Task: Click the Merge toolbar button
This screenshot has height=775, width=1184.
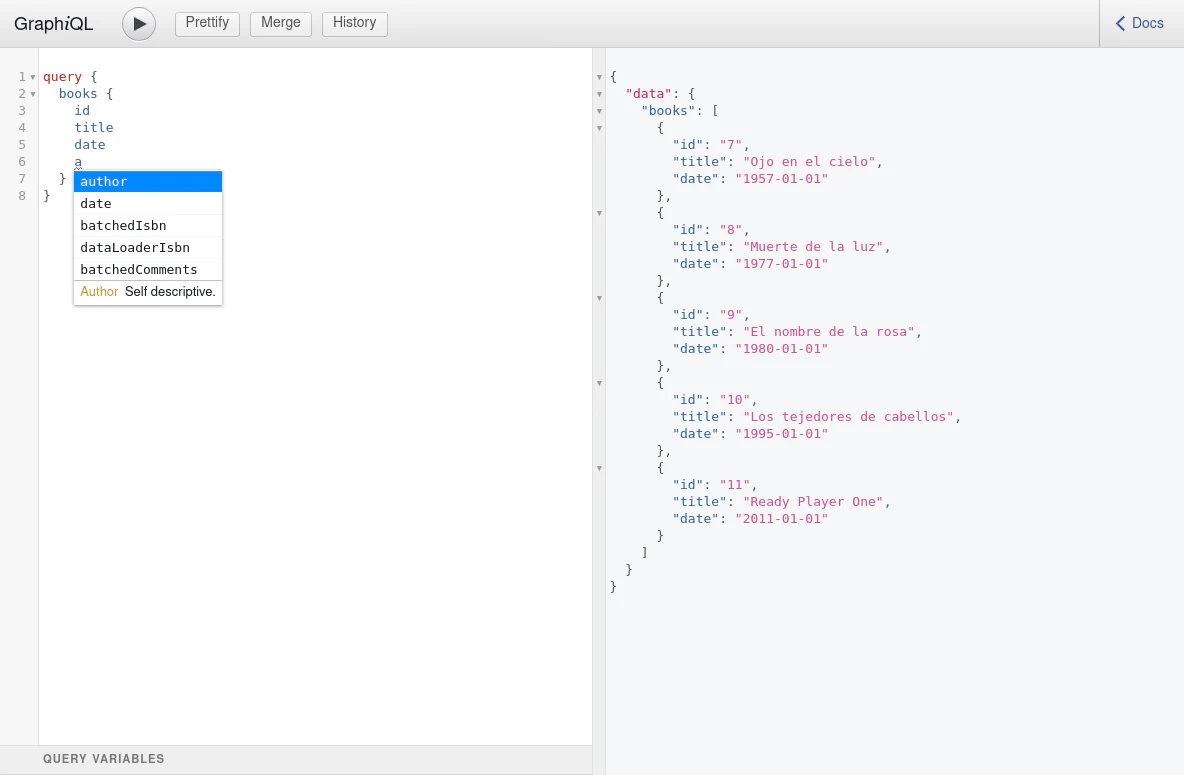Action: (280, 23)
